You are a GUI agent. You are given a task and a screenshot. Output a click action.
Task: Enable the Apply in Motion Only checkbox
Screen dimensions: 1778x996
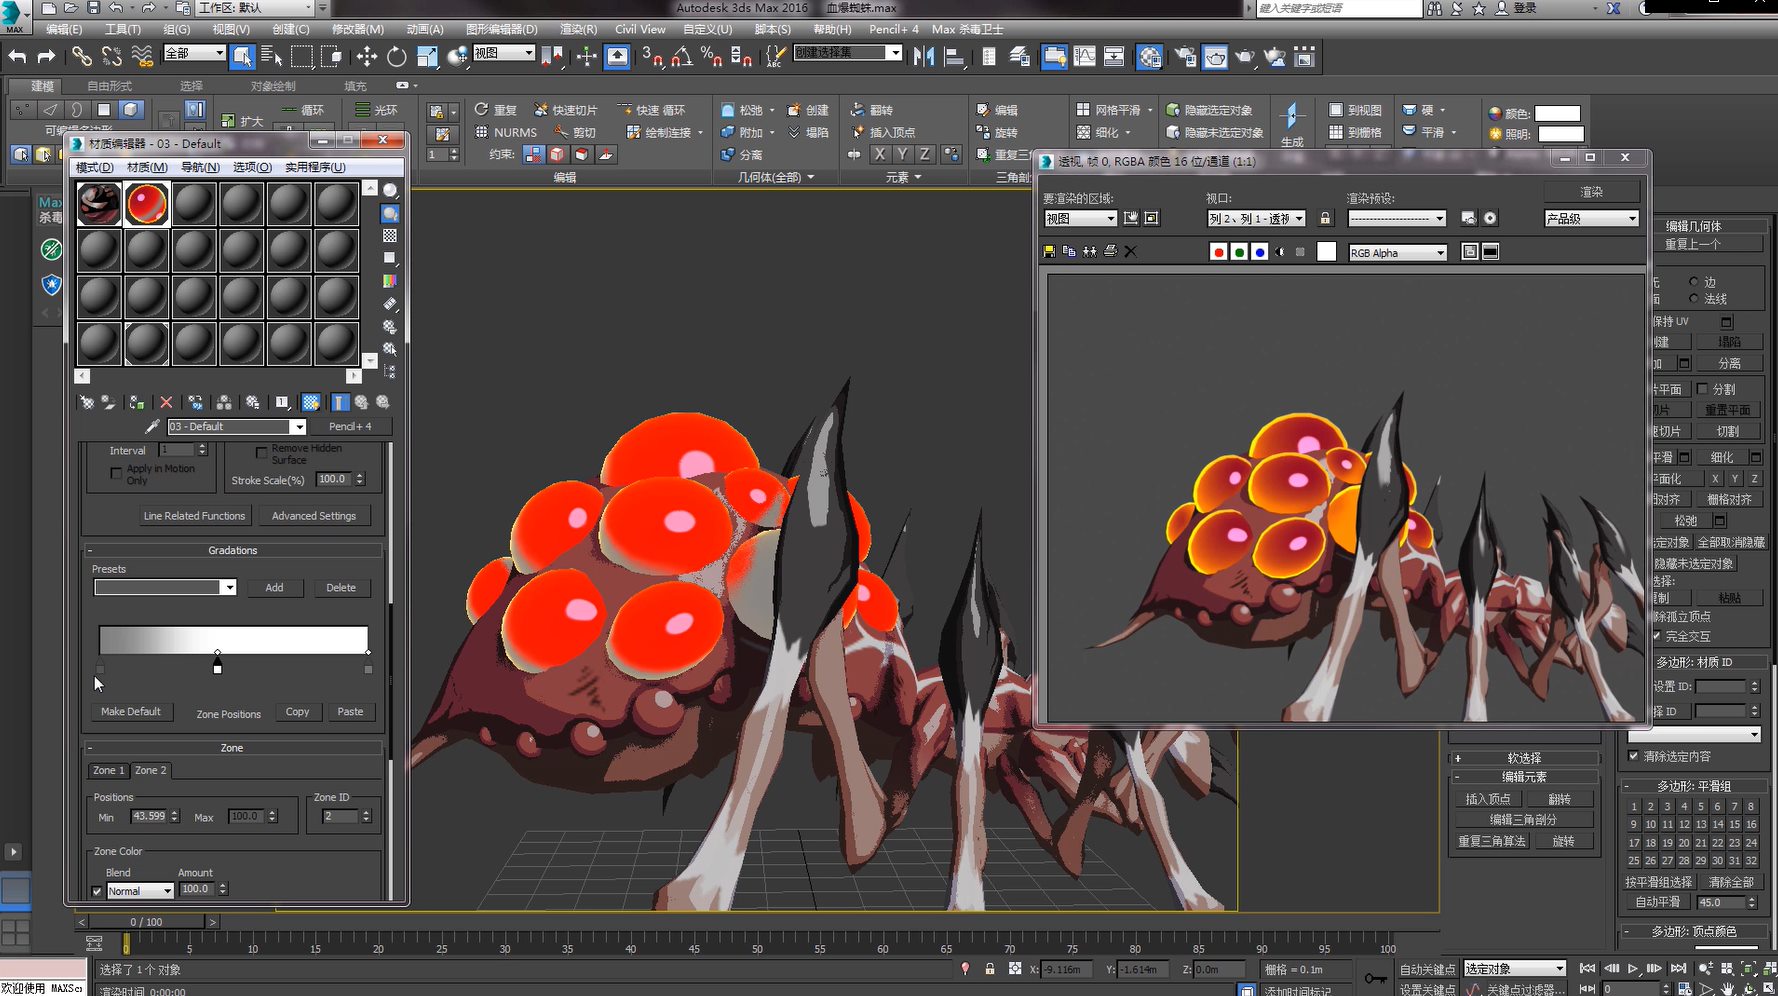(116, 472)
